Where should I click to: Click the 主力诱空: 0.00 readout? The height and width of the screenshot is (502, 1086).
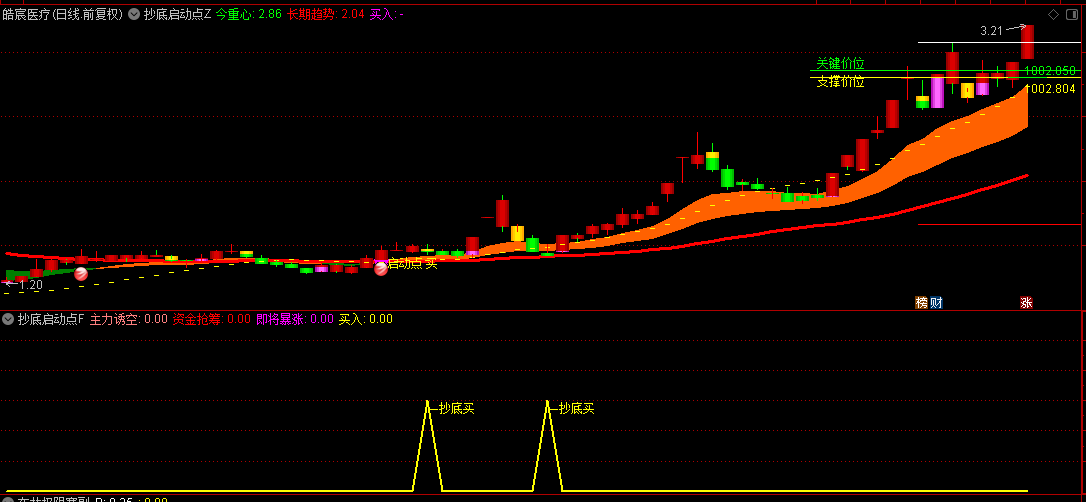pyautogui.click(x=129, y=319)
